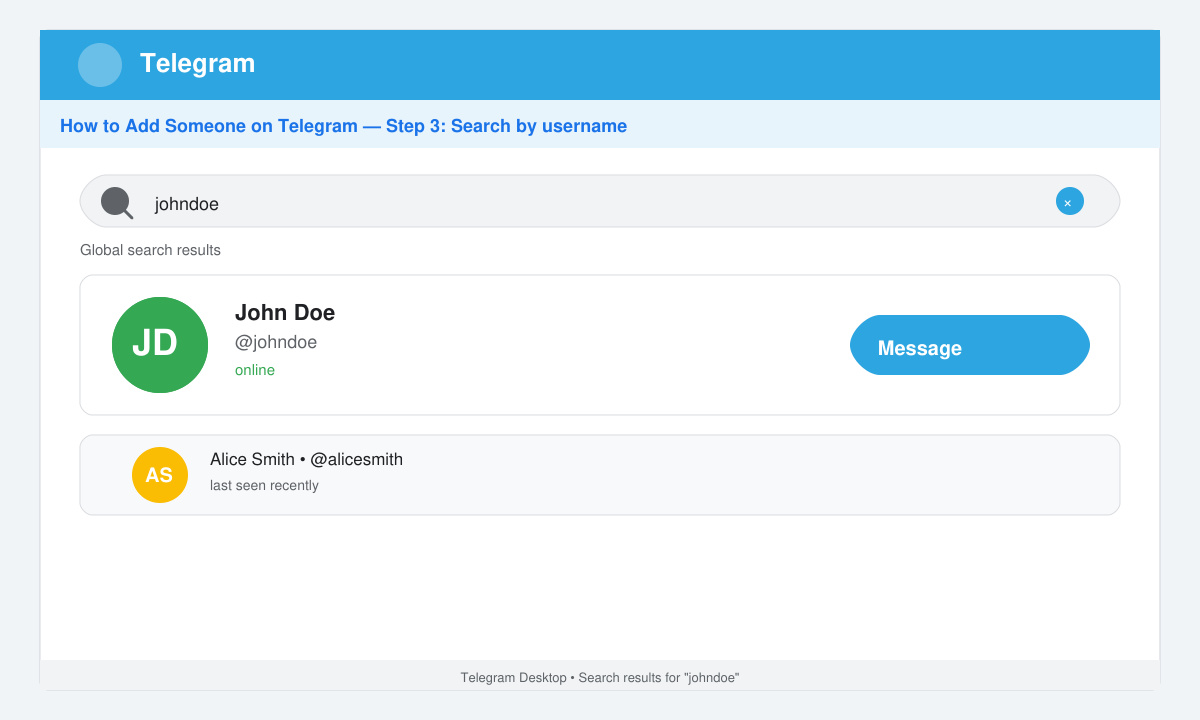The image size is (1200, 720).
Task: Click the @johndoe username
Action: coord(276,342)
